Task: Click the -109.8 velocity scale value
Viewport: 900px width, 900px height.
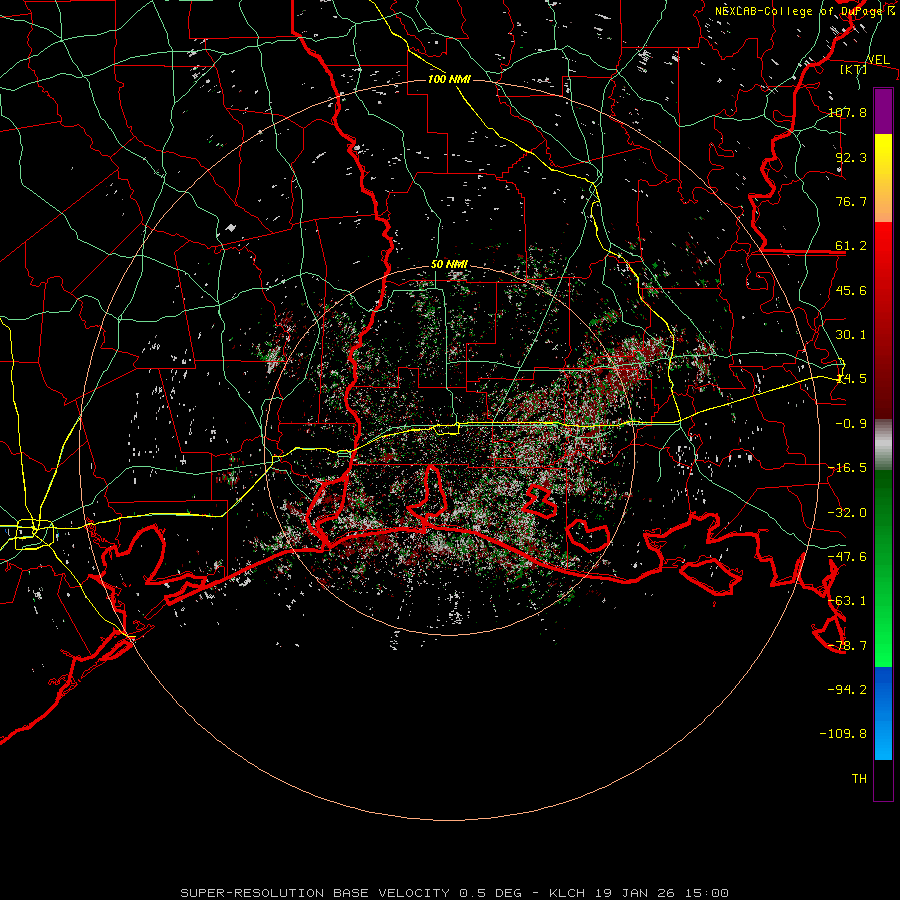Action: (843, 734)
